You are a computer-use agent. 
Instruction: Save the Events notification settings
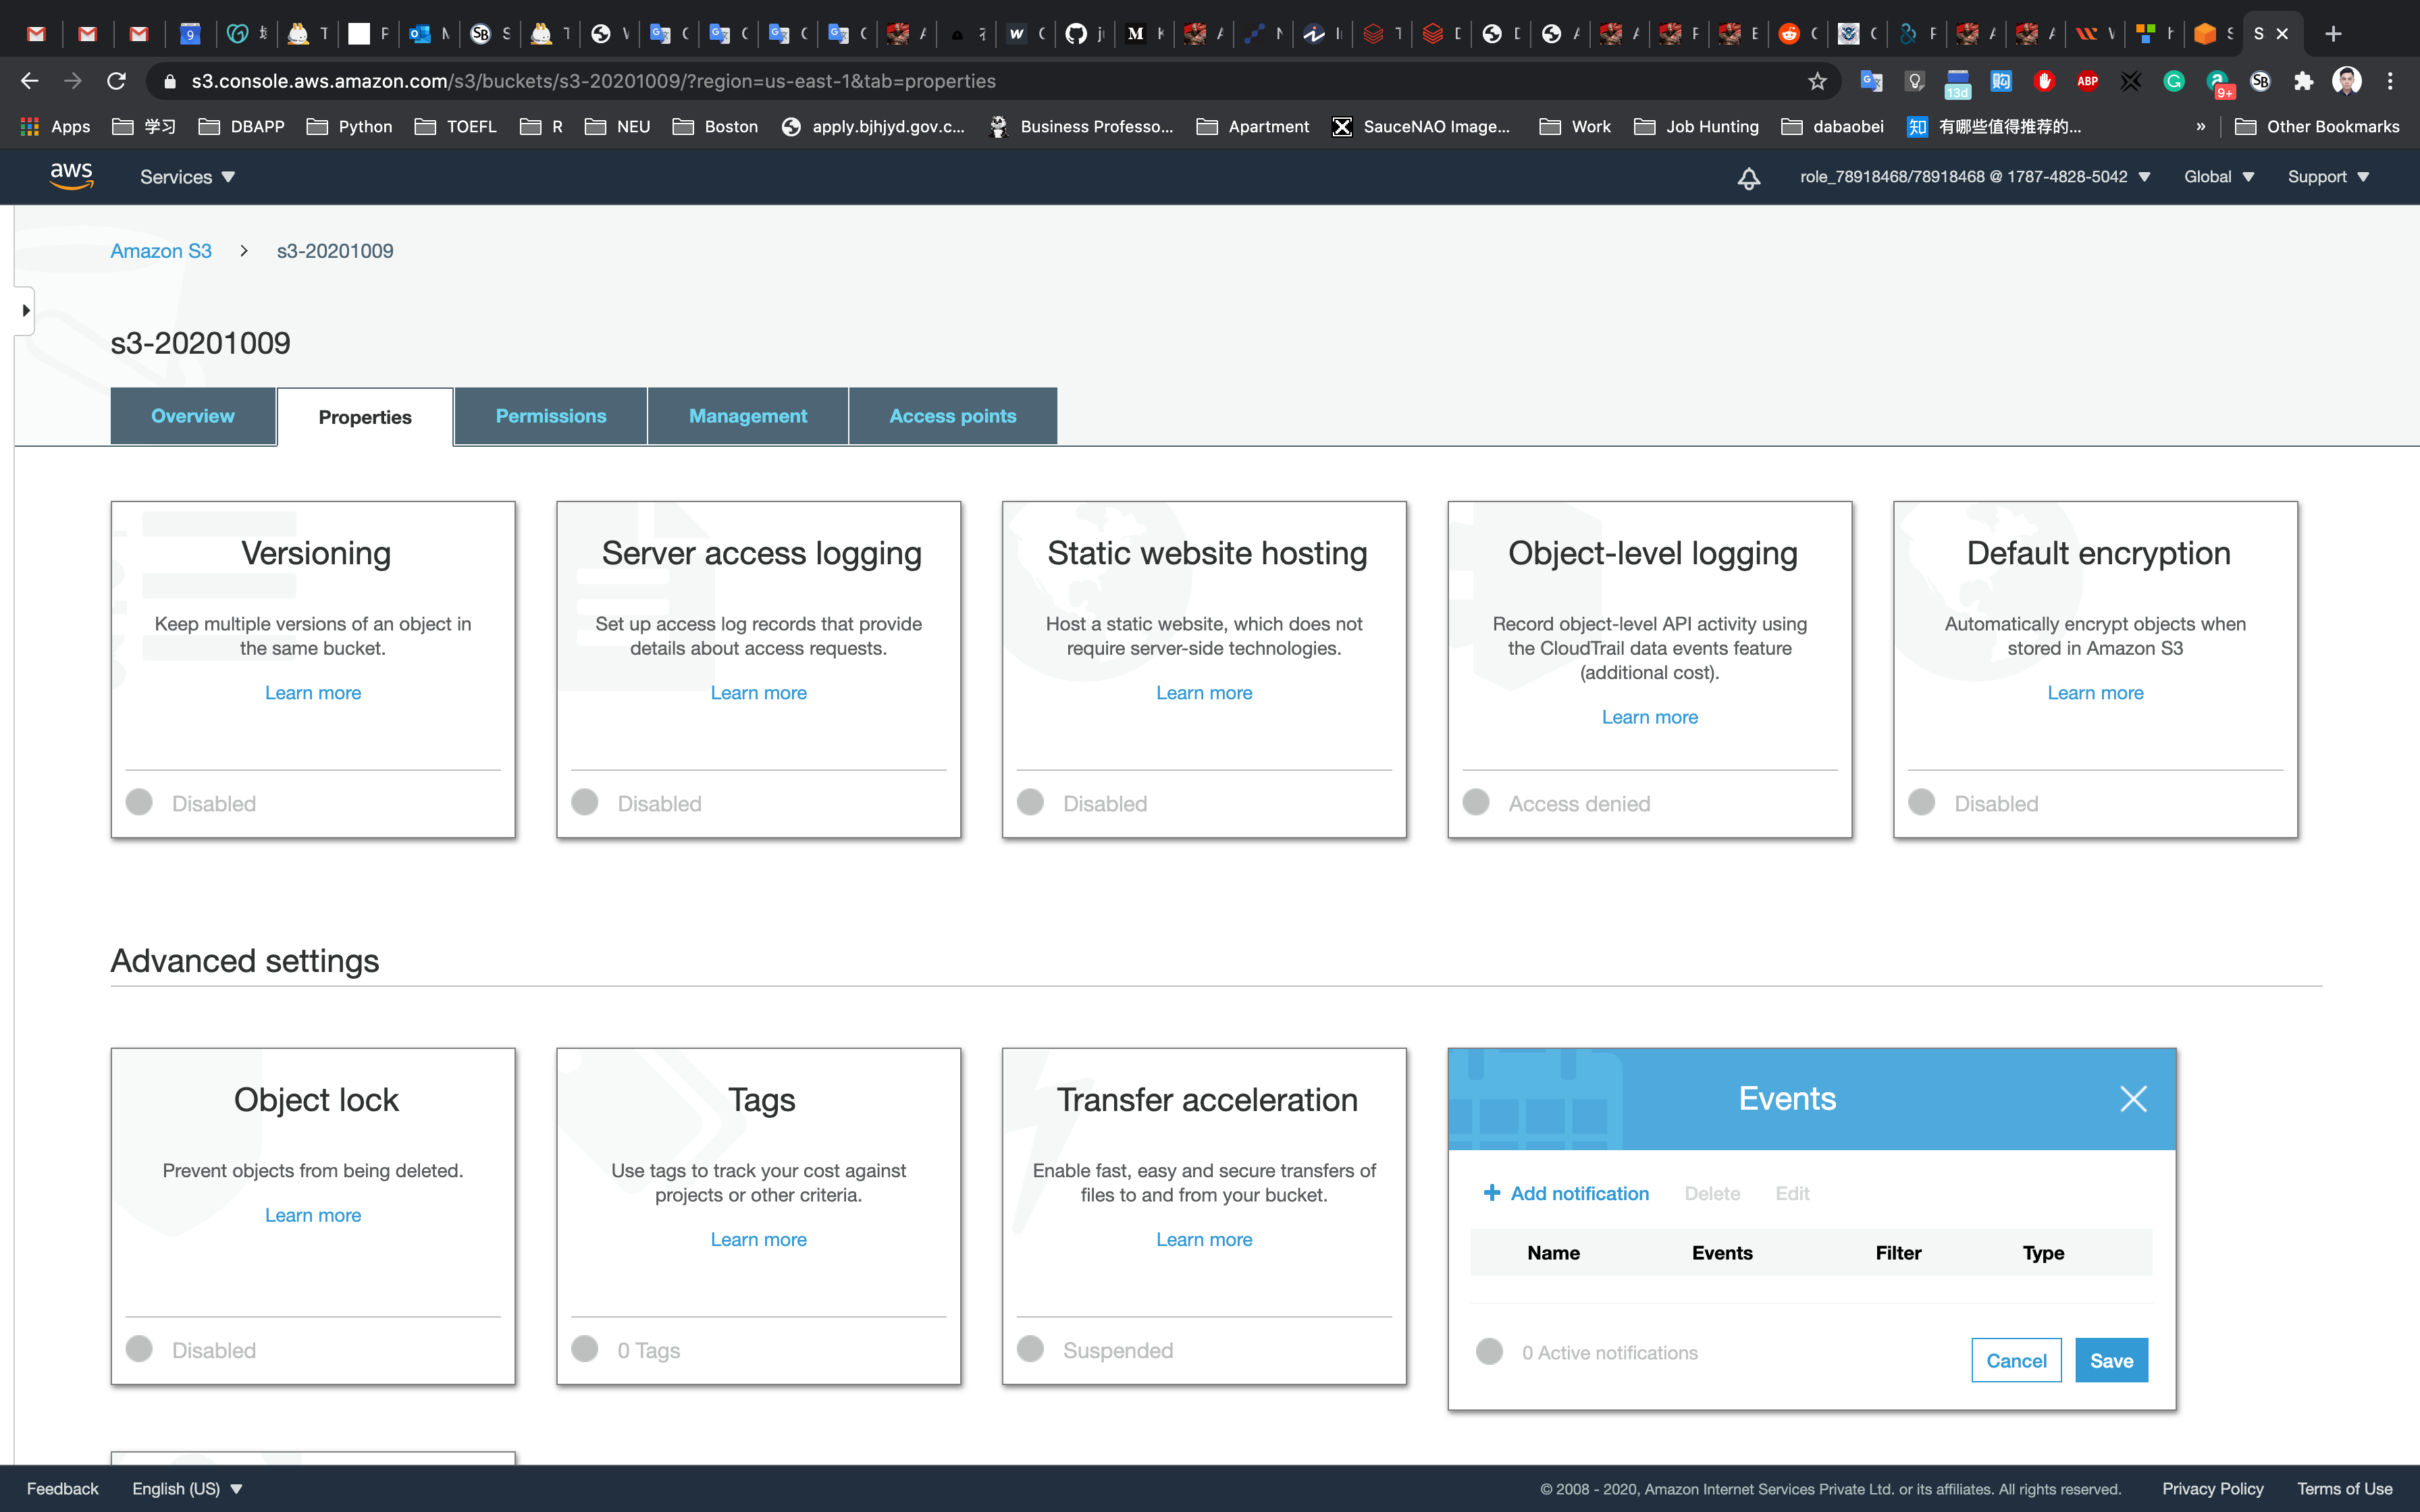click(2110, 1360)
